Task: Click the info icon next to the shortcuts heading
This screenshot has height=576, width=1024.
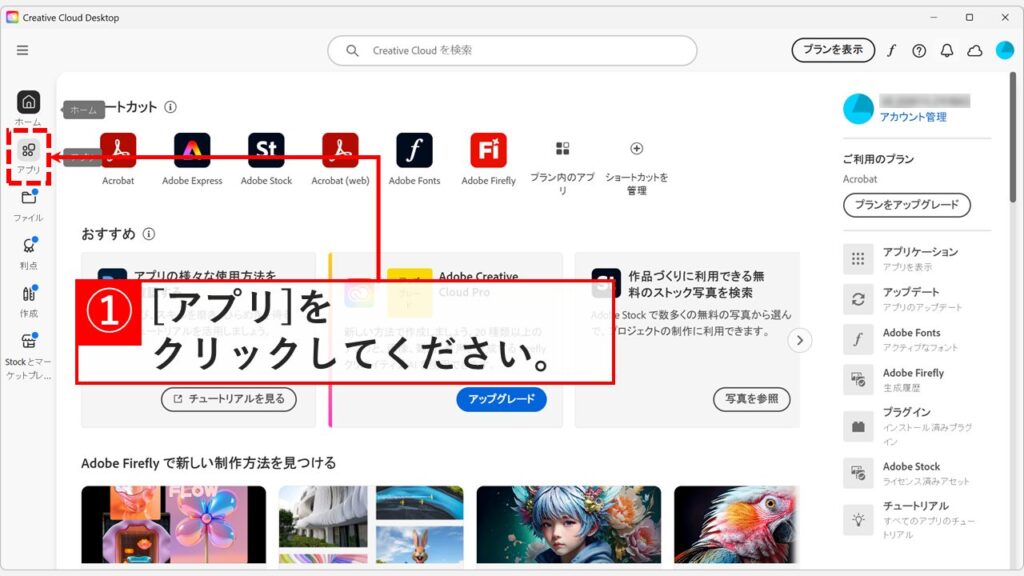Action: 170,107
